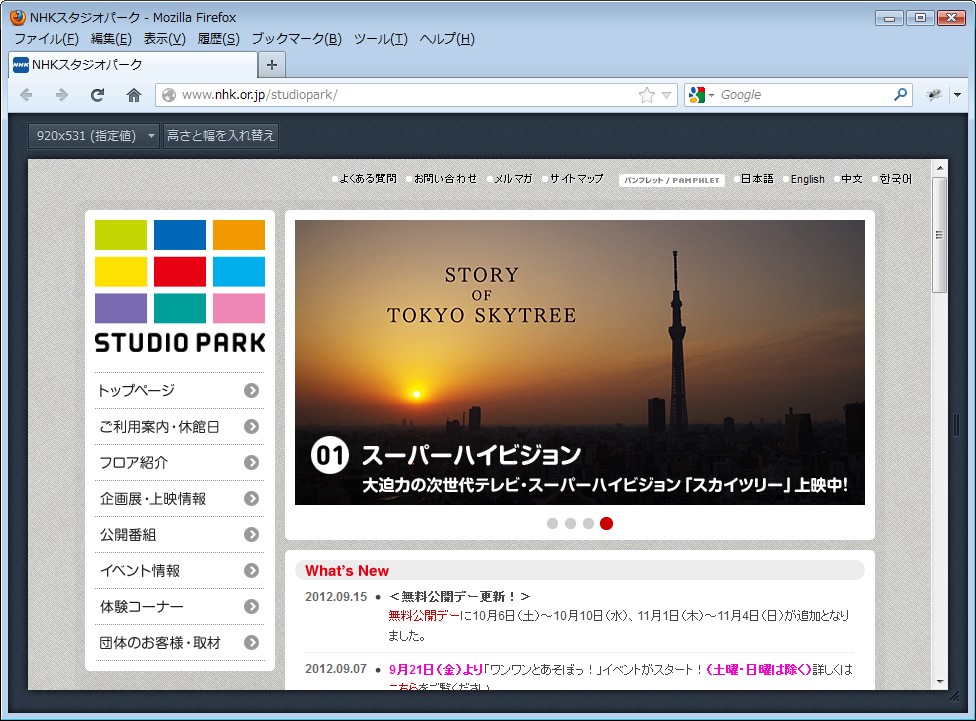976x721 pixels.
Task: Select the NHKスタジオパーク tab
Action: tap(133, 65)
